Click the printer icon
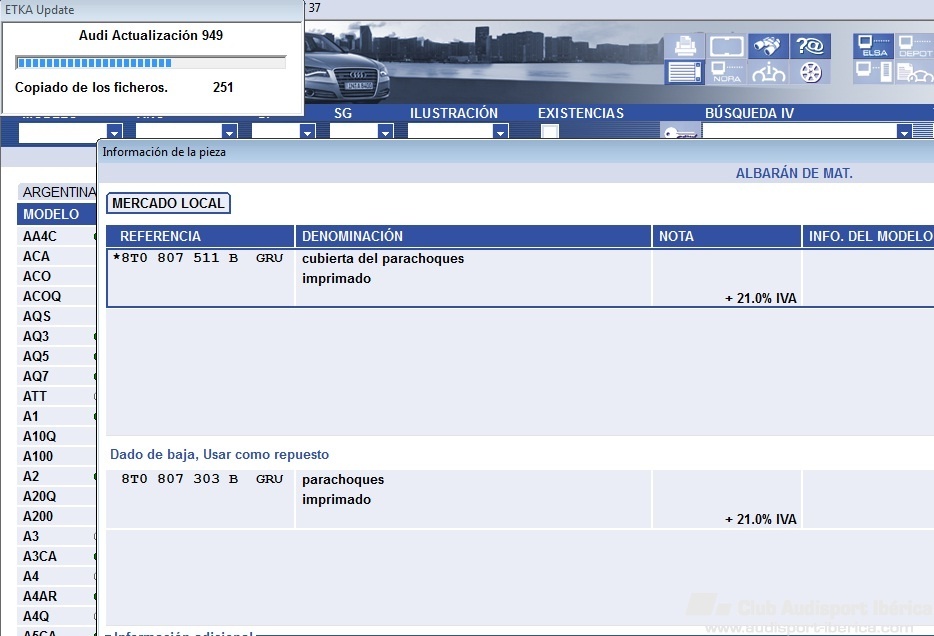Image resolution: width=934 pixels, height=636 pixels. (x=684, y=46)
